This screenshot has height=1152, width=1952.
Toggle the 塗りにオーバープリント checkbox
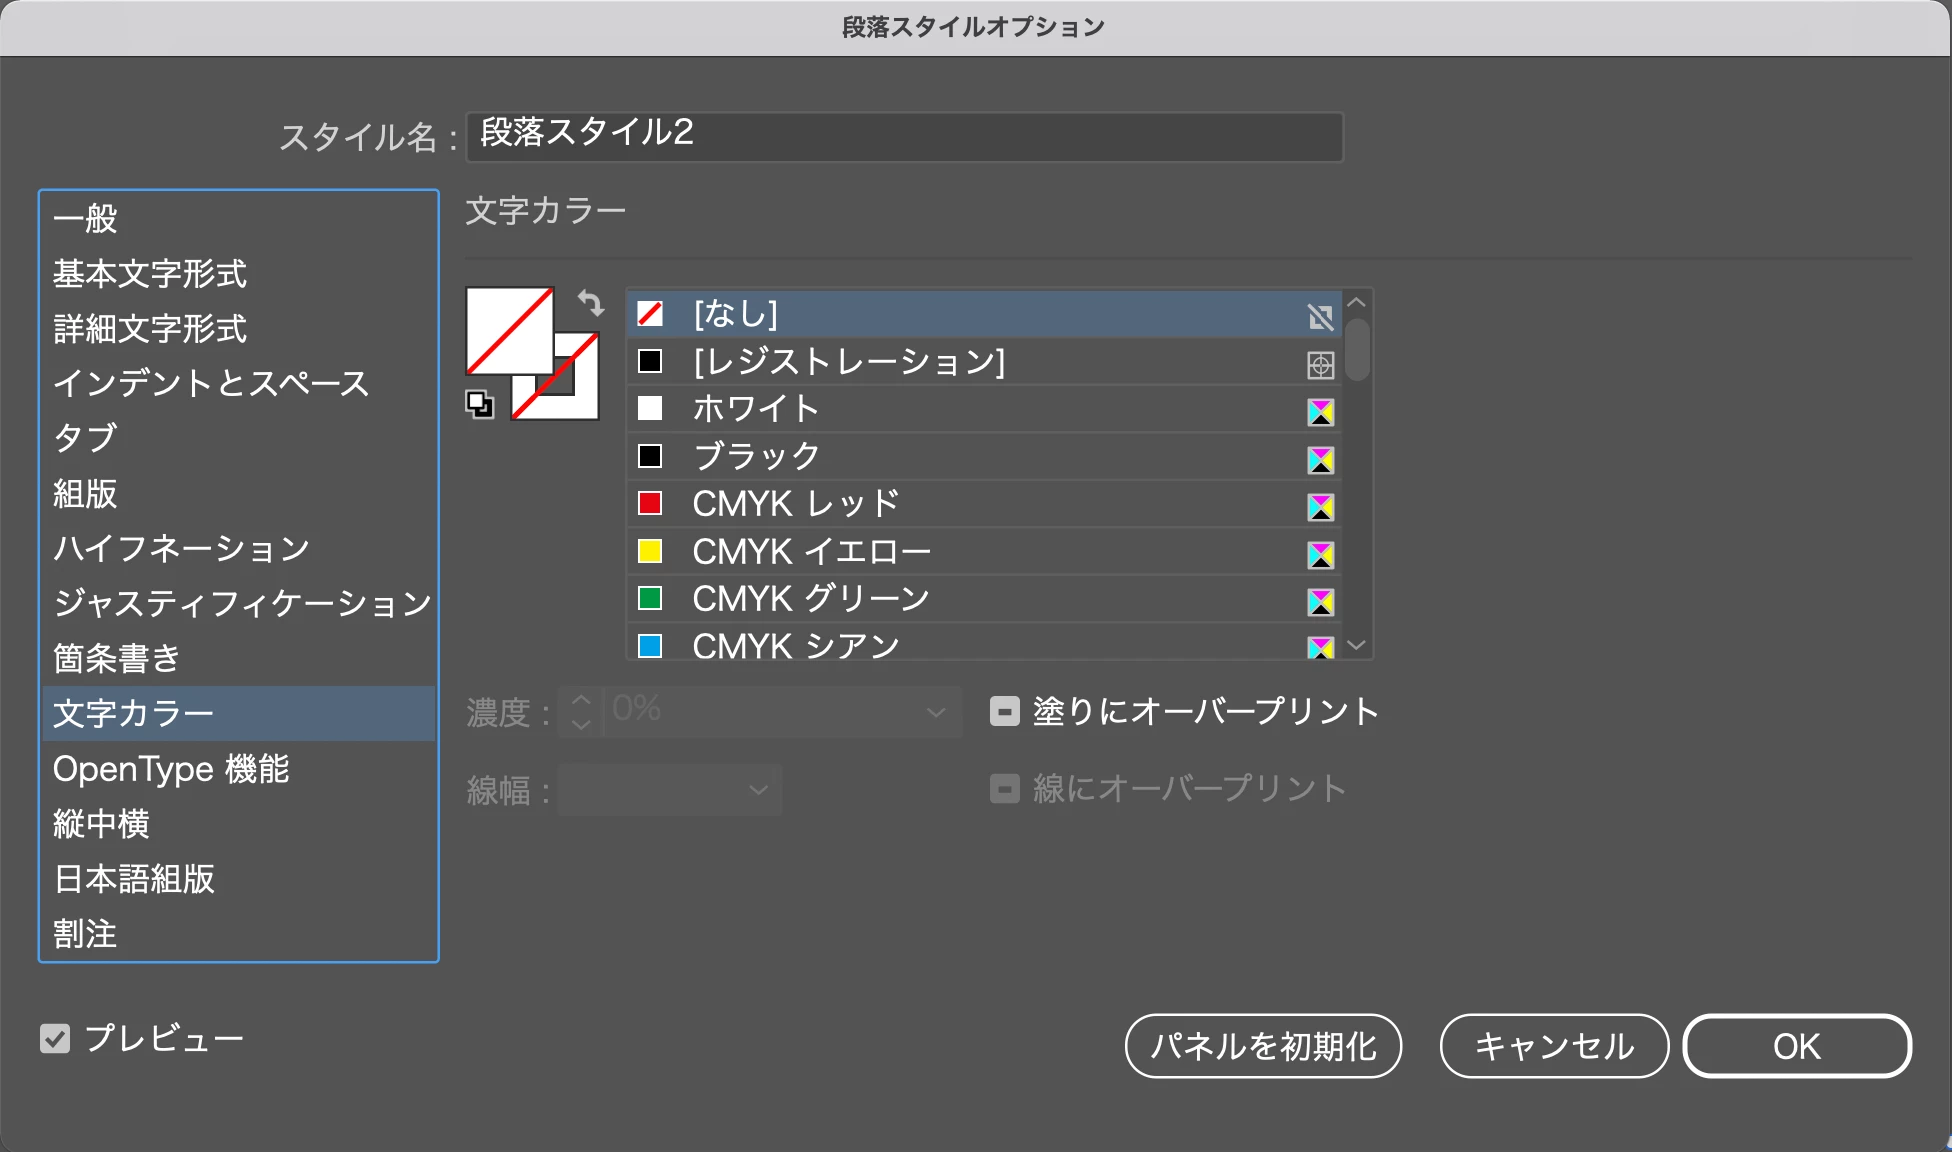[x=1004, y=711]
